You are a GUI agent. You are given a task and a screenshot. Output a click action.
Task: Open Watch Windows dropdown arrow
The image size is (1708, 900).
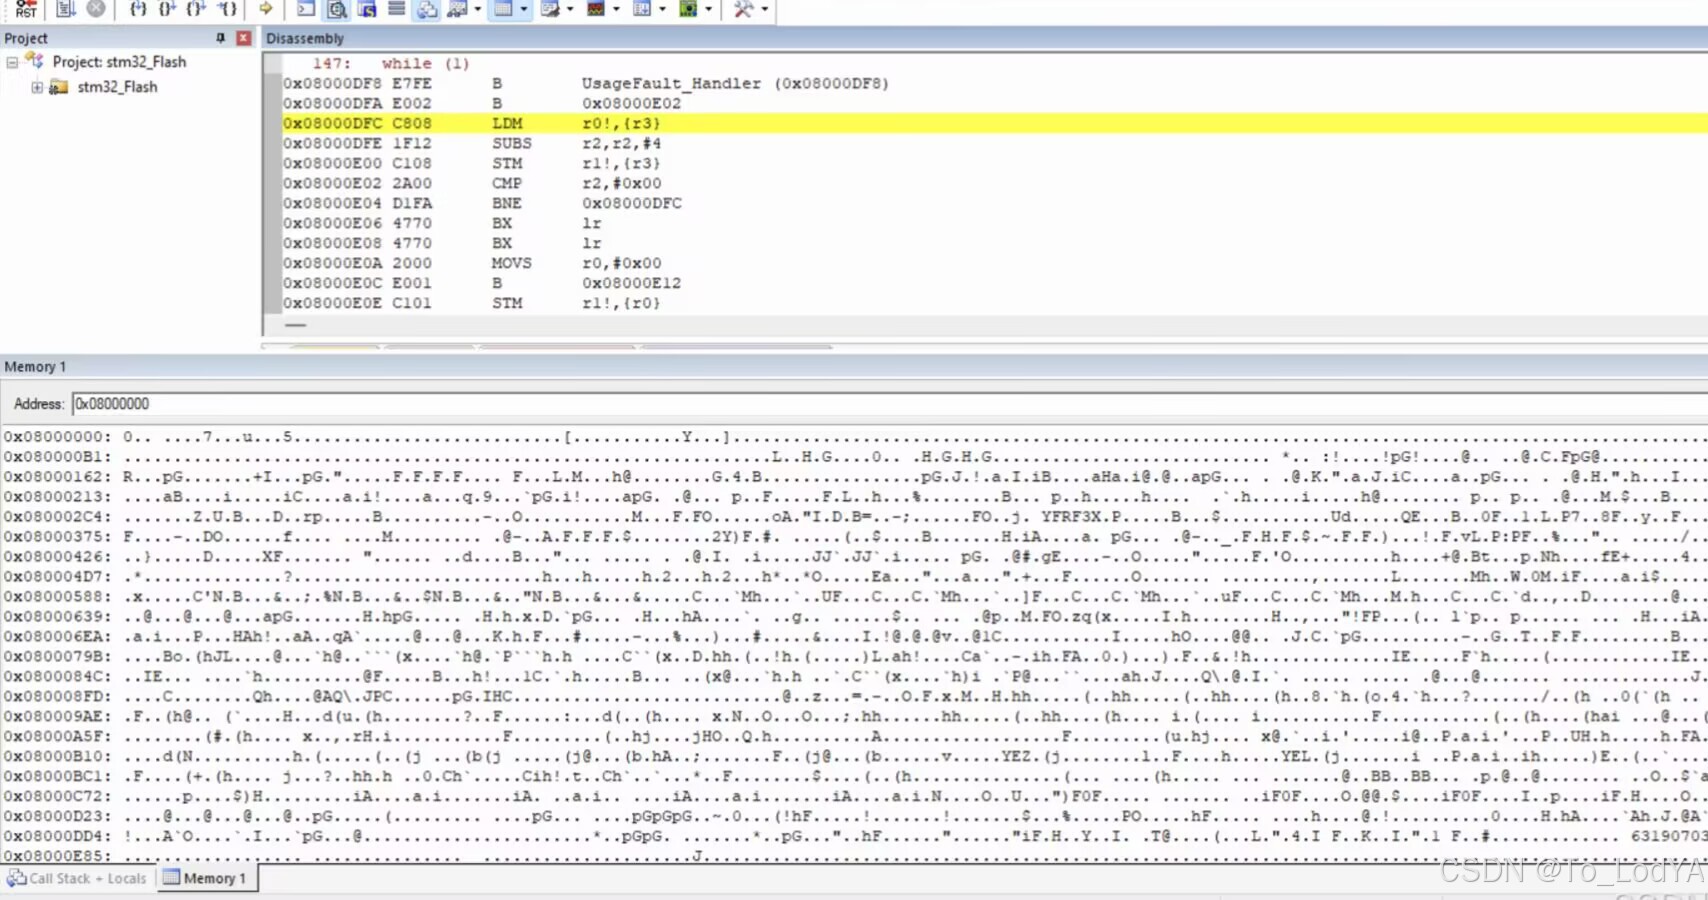click(477, 9)
